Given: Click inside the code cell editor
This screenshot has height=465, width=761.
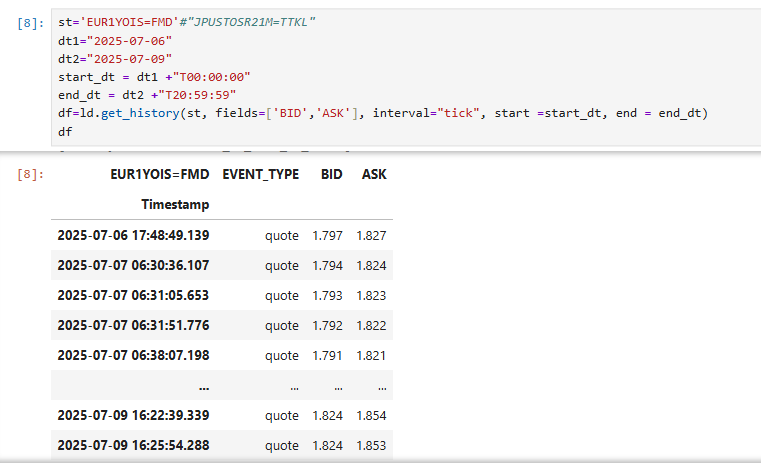Looking at the screenshot, I should (406, 77).
